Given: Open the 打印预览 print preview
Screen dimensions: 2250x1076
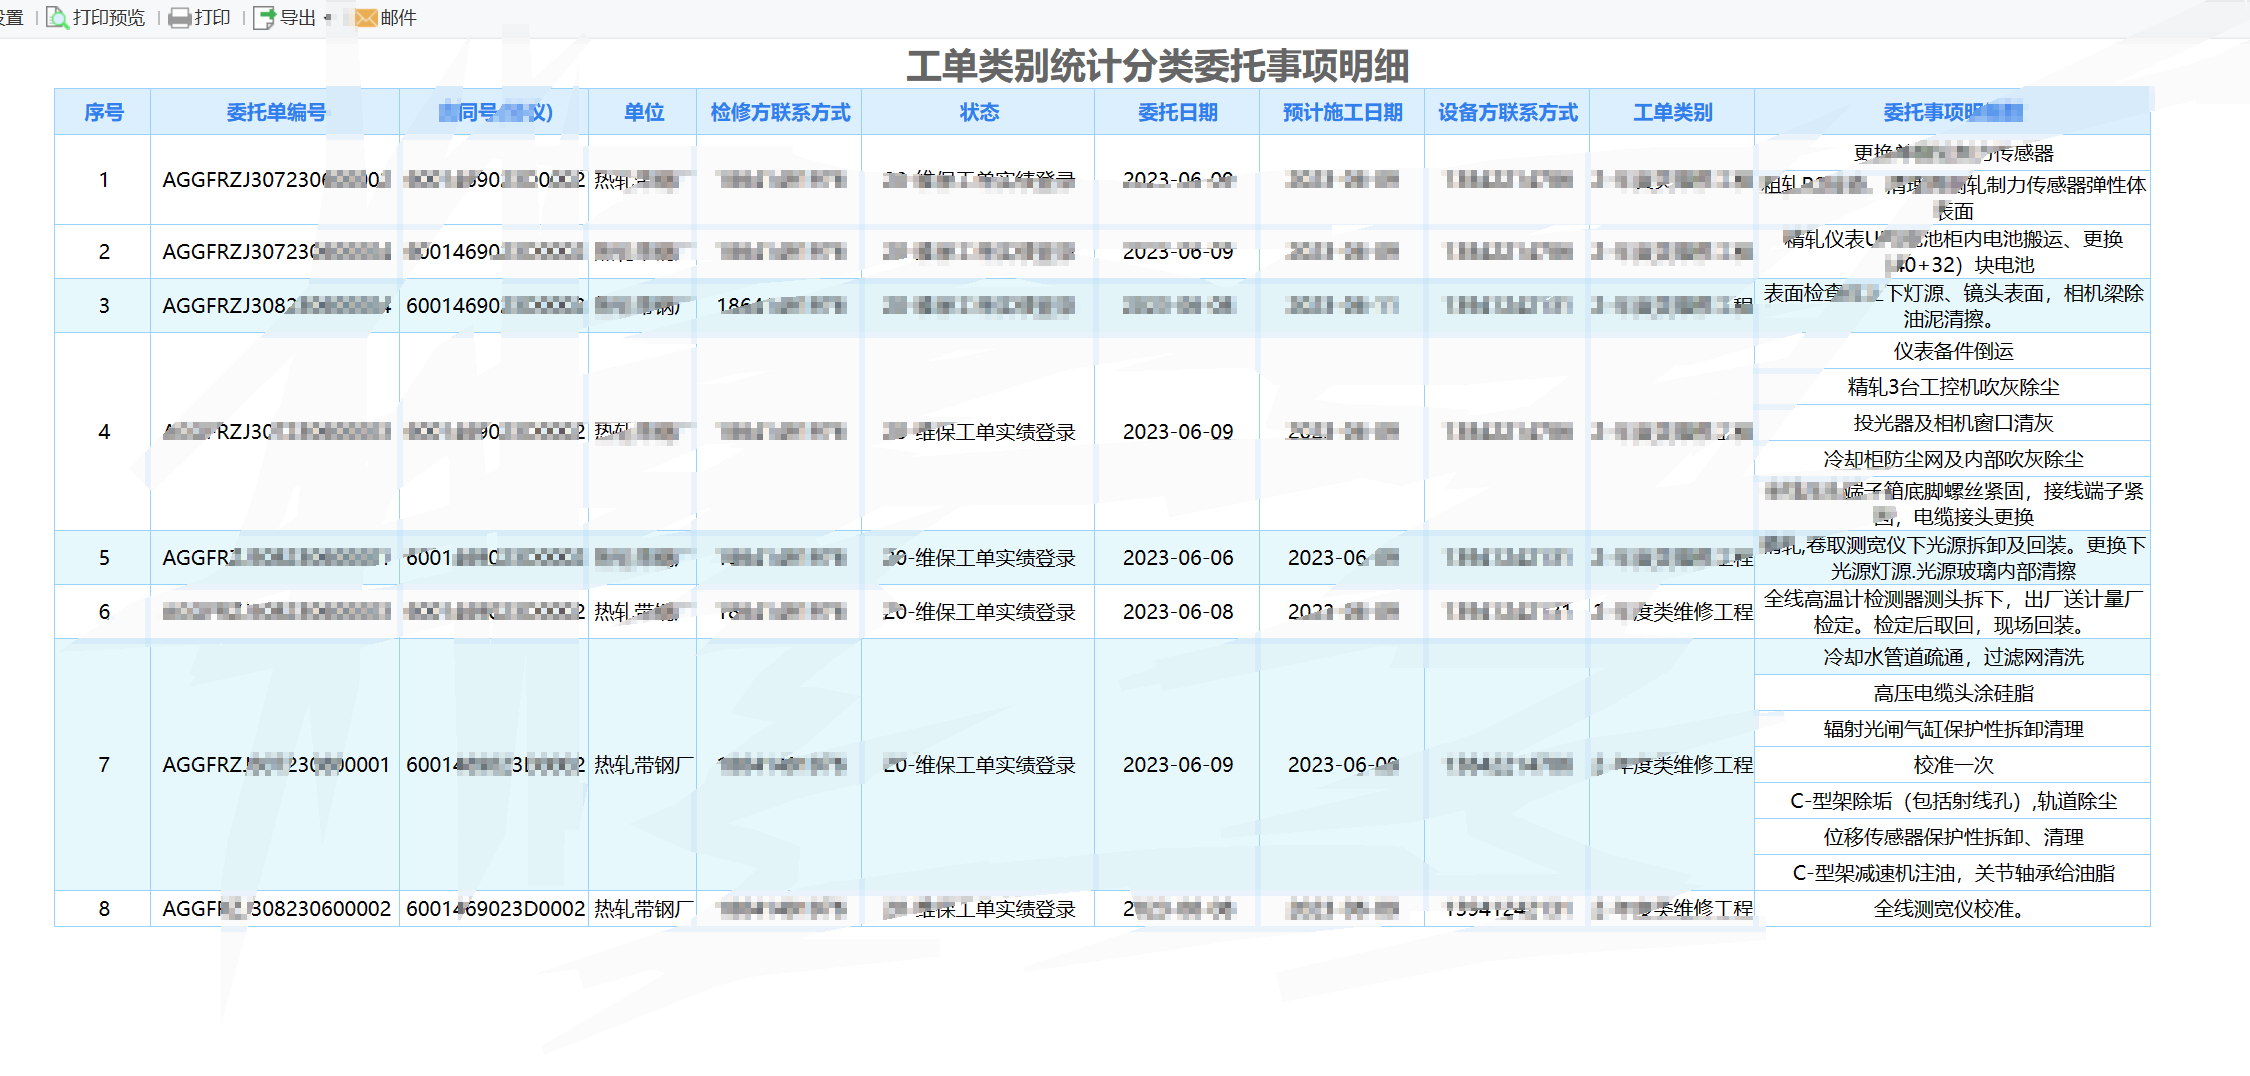Looking at the screenshot, I should point(108,18).
